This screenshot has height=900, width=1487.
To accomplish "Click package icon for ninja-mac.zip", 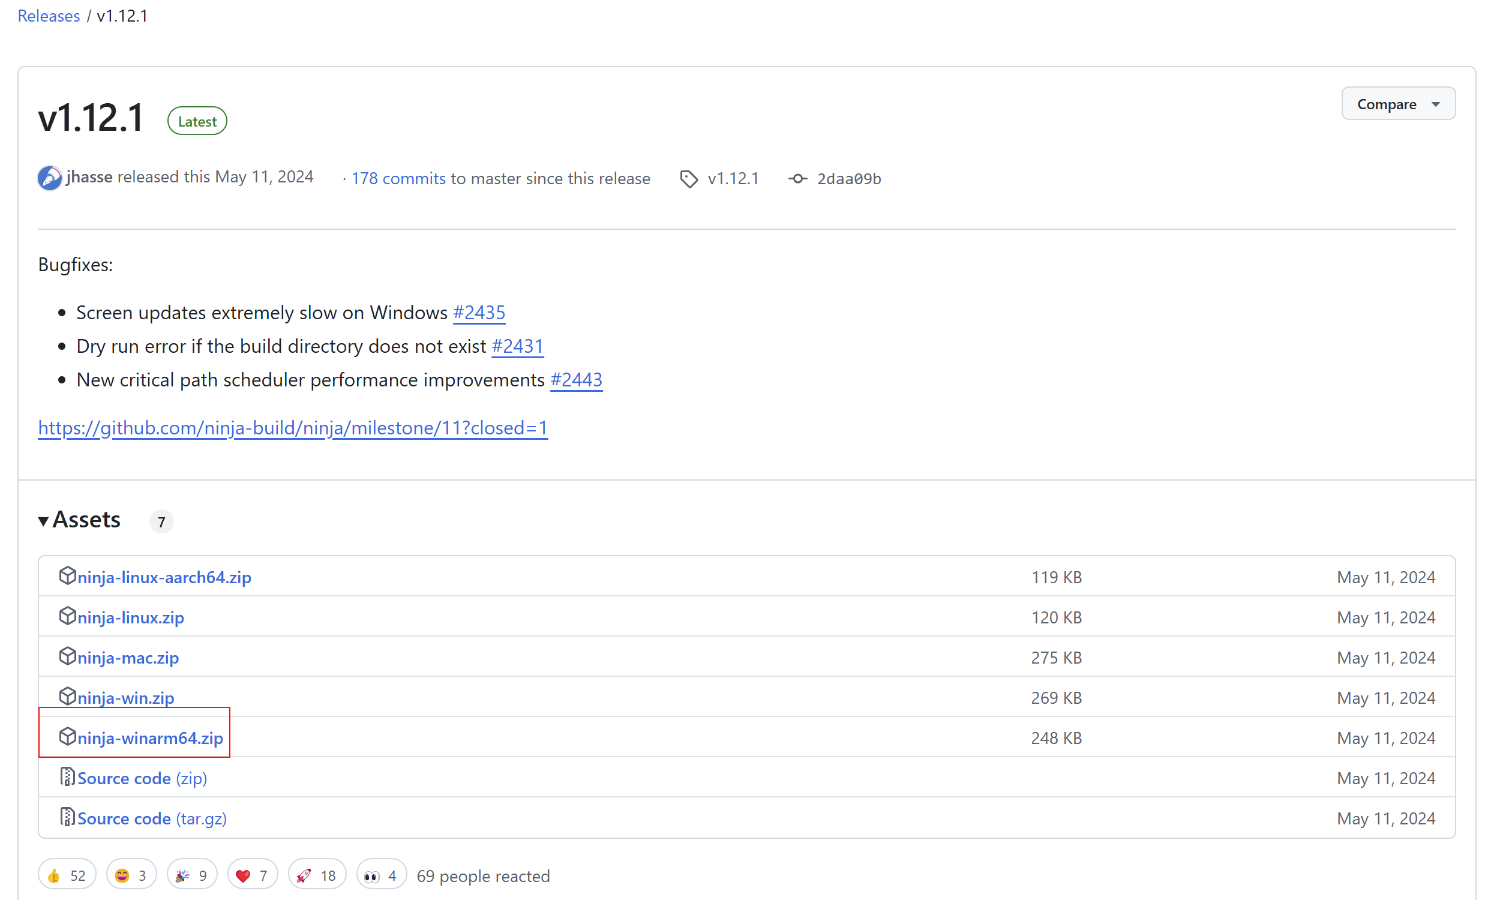I will pyautogui.click(x=67, y=656).
